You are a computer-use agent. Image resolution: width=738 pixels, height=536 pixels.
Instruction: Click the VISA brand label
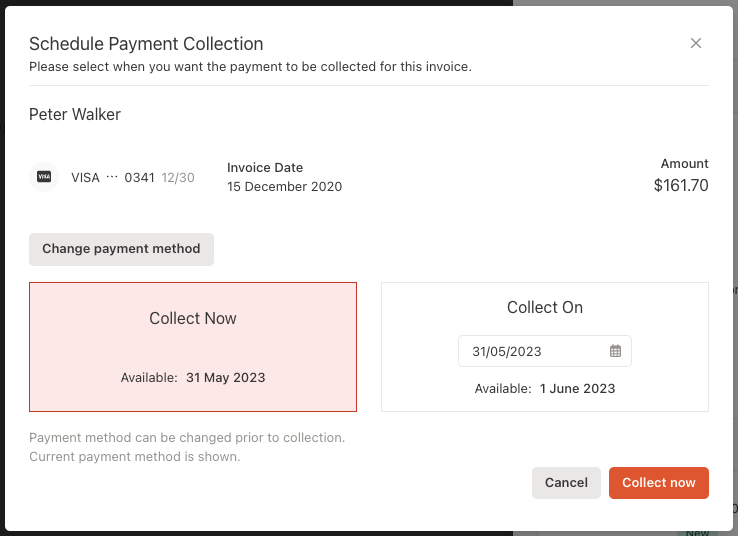[85, 177]
